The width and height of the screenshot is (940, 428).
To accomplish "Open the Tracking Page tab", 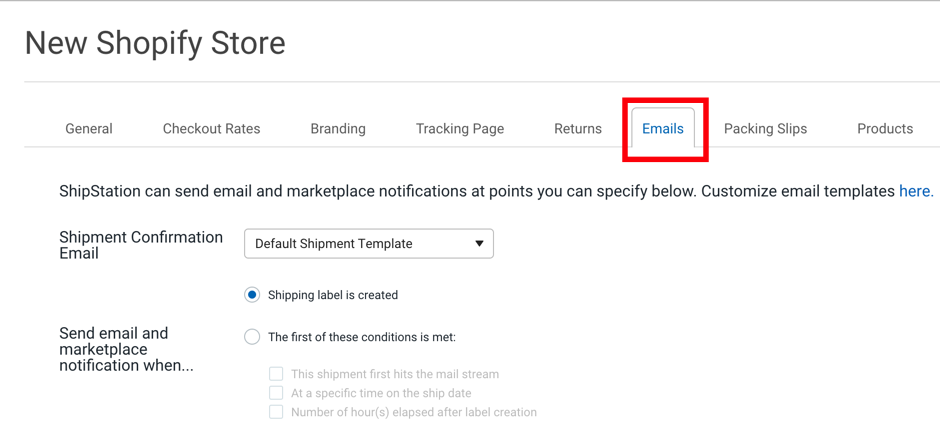I will coord(460,129).
